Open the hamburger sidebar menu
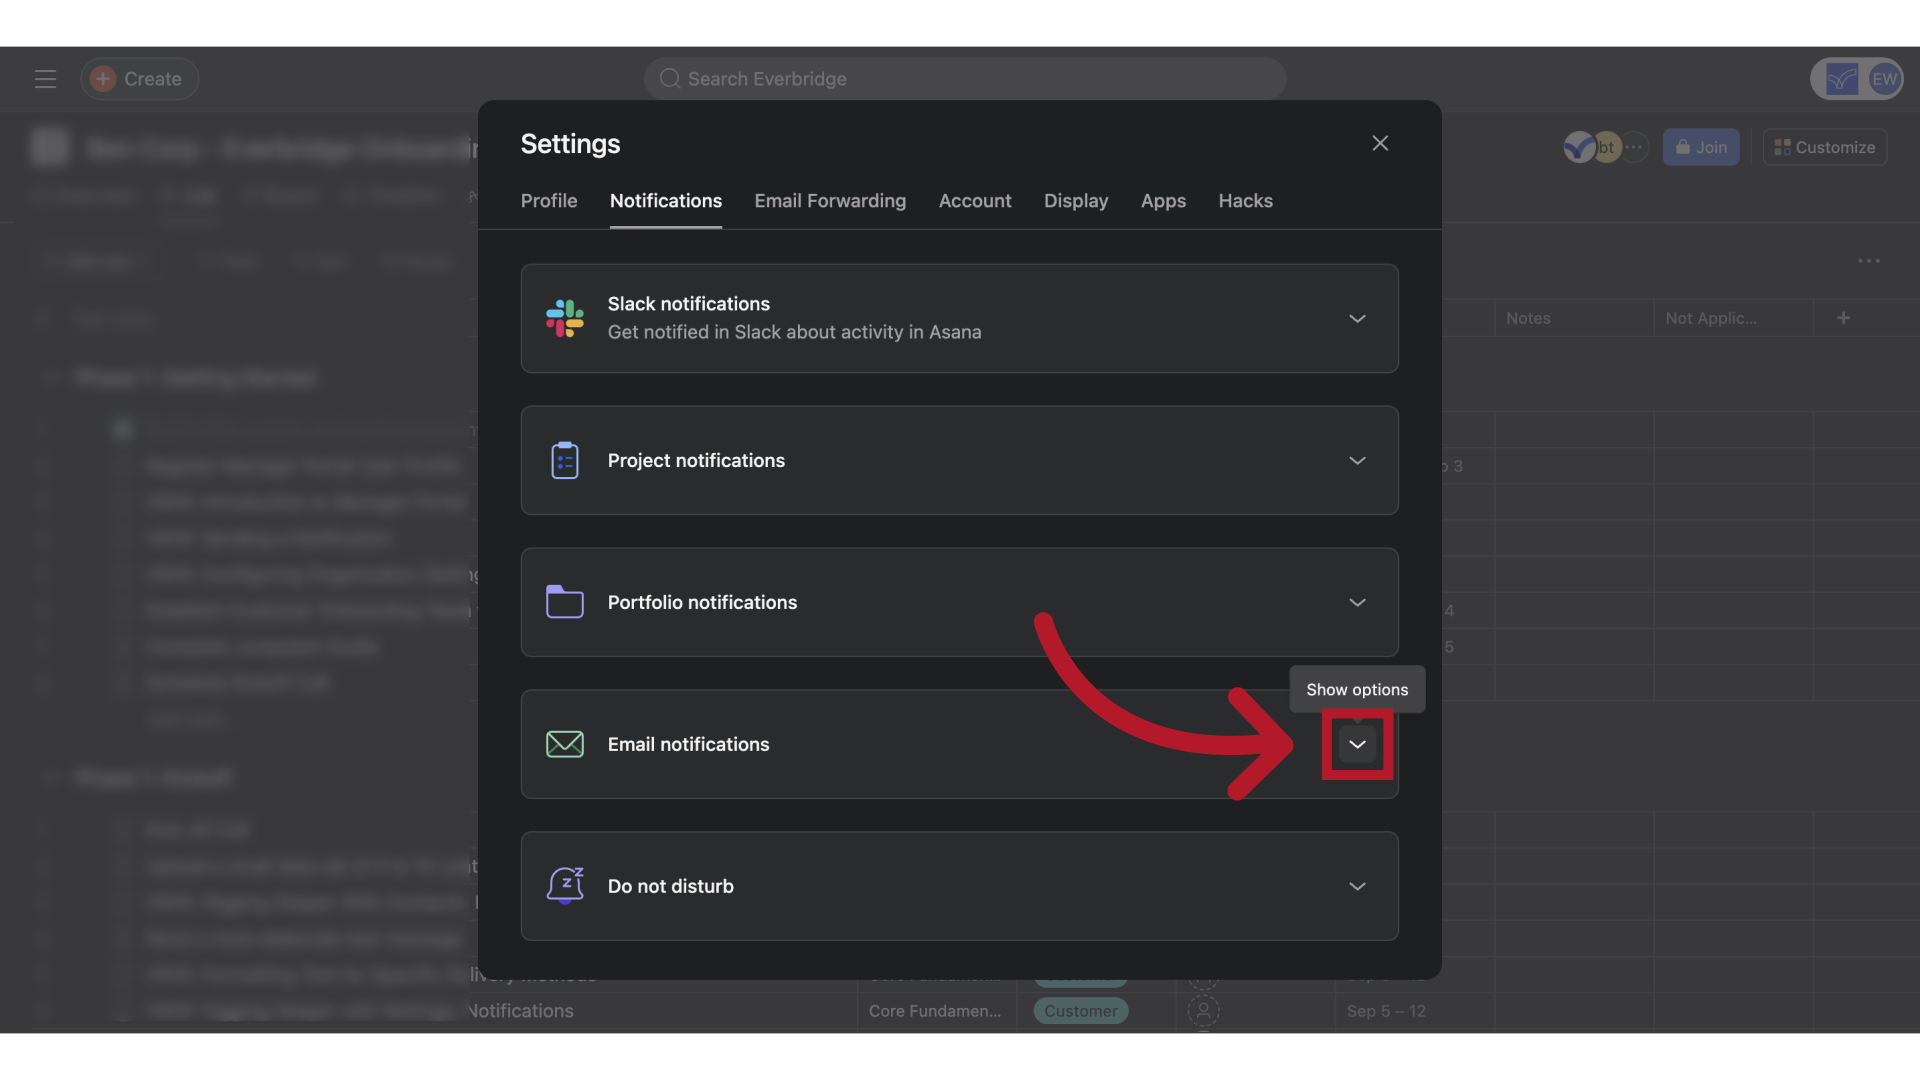 [45, 79]
